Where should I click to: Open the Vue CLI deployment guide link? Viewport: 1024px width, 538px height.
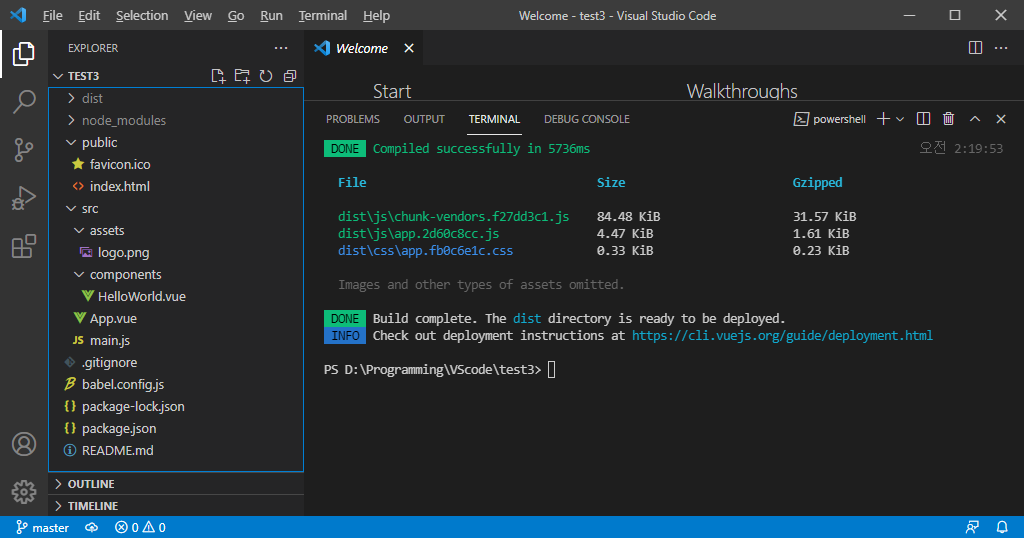pos(782,336)
